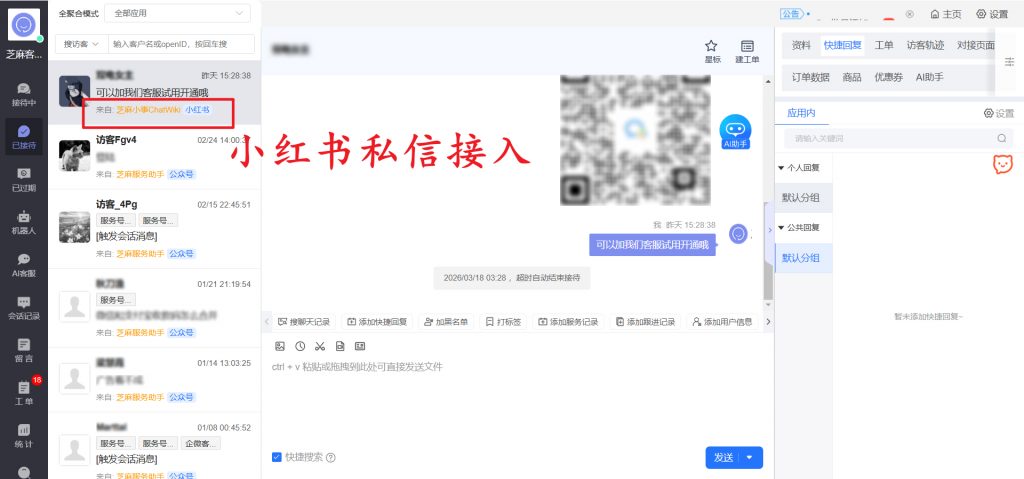Image resolution: width=1024 pixels, height=479 pixels.
Task: Open the 机器人 robot section
Action: click(x=24, y=223)
